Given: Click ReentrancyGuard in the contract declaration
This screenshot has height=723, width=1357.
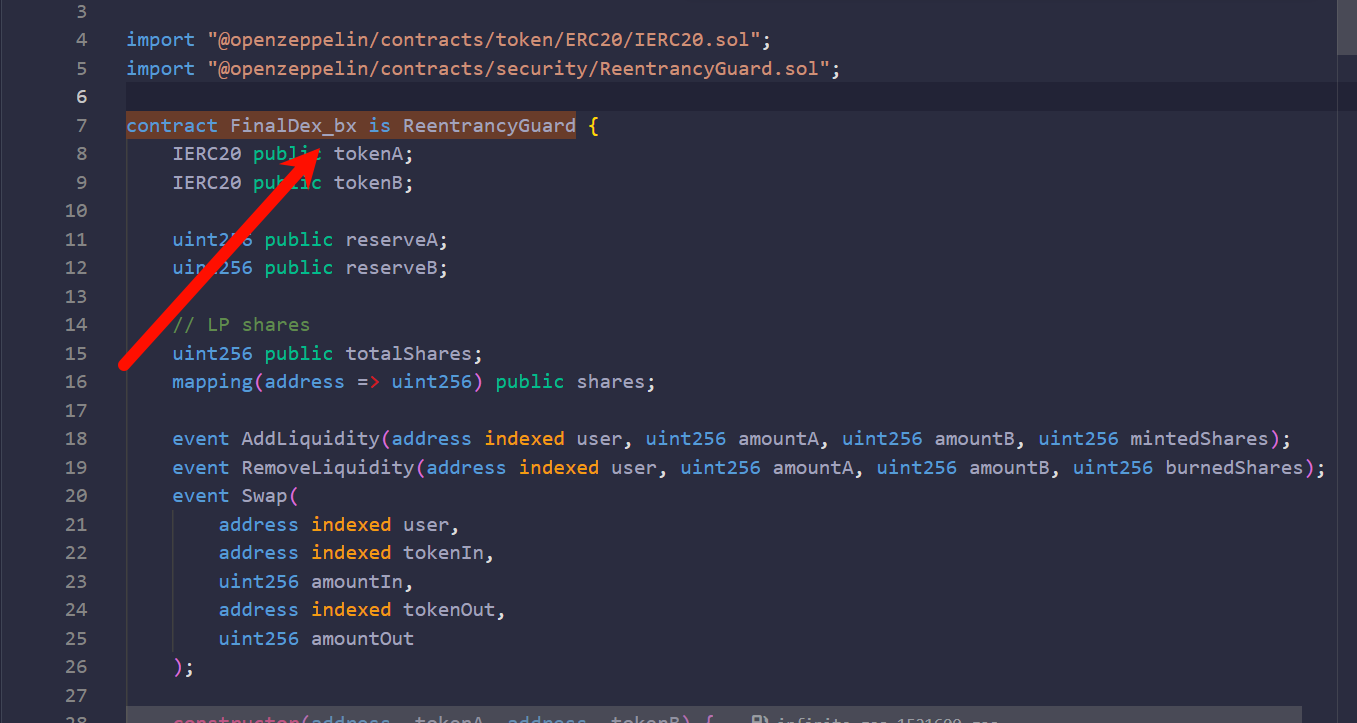Looking at the screenshot, I should pos(489,126).
